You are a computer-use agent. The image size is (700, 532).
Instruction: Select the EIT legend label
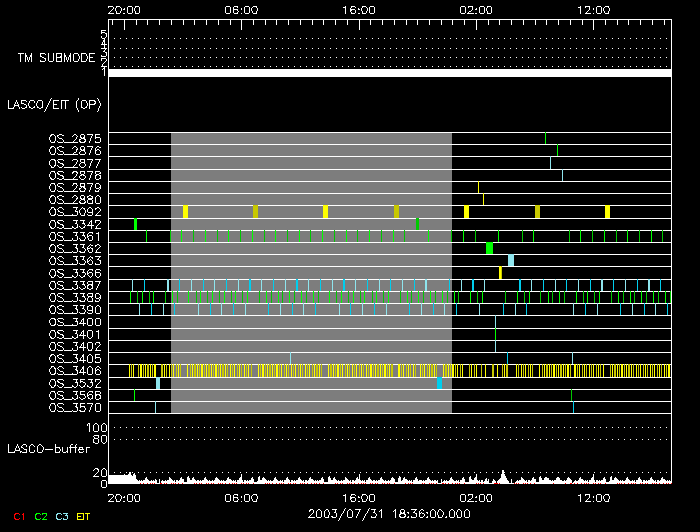[85, 516]
